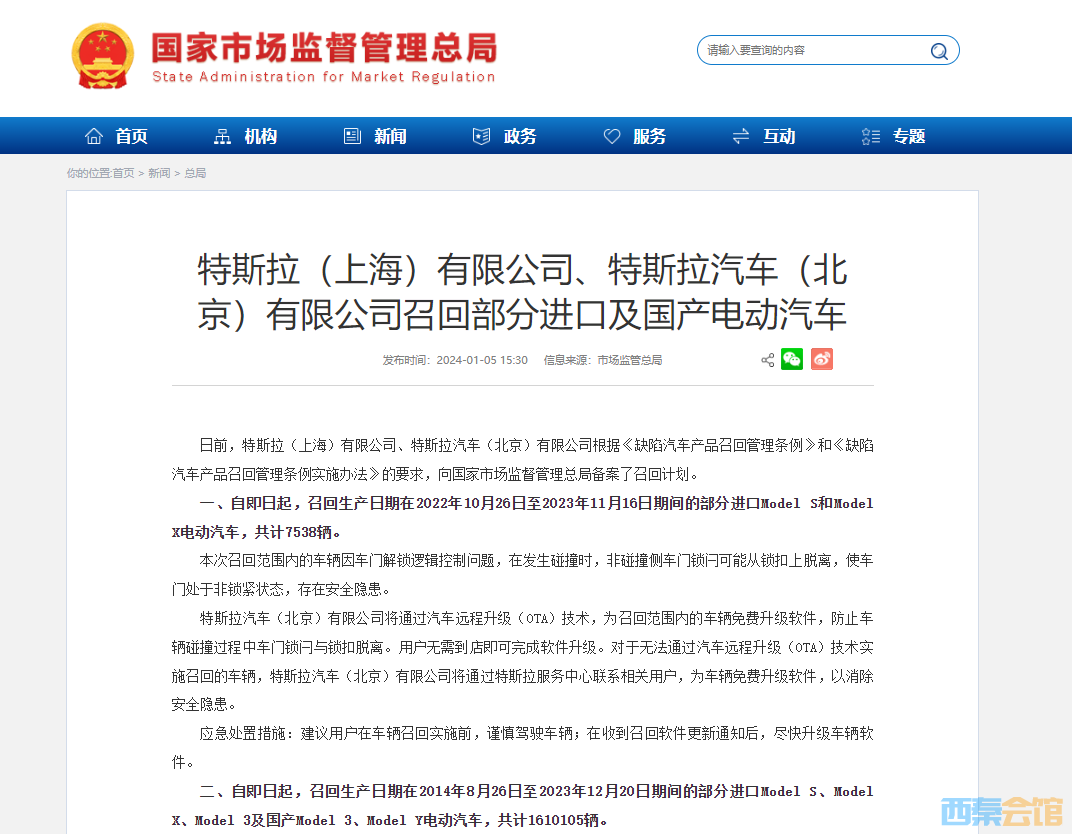This screenshot has width=1072, height=834.
Task: Click the national emblem logo
Action: coord(102,56)
